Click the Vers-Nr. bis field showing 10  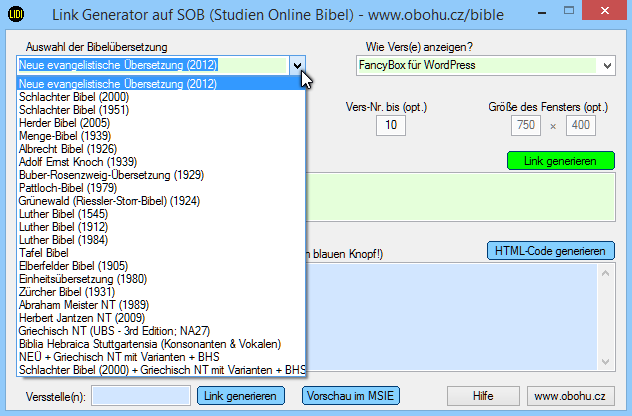pos(391,125)
